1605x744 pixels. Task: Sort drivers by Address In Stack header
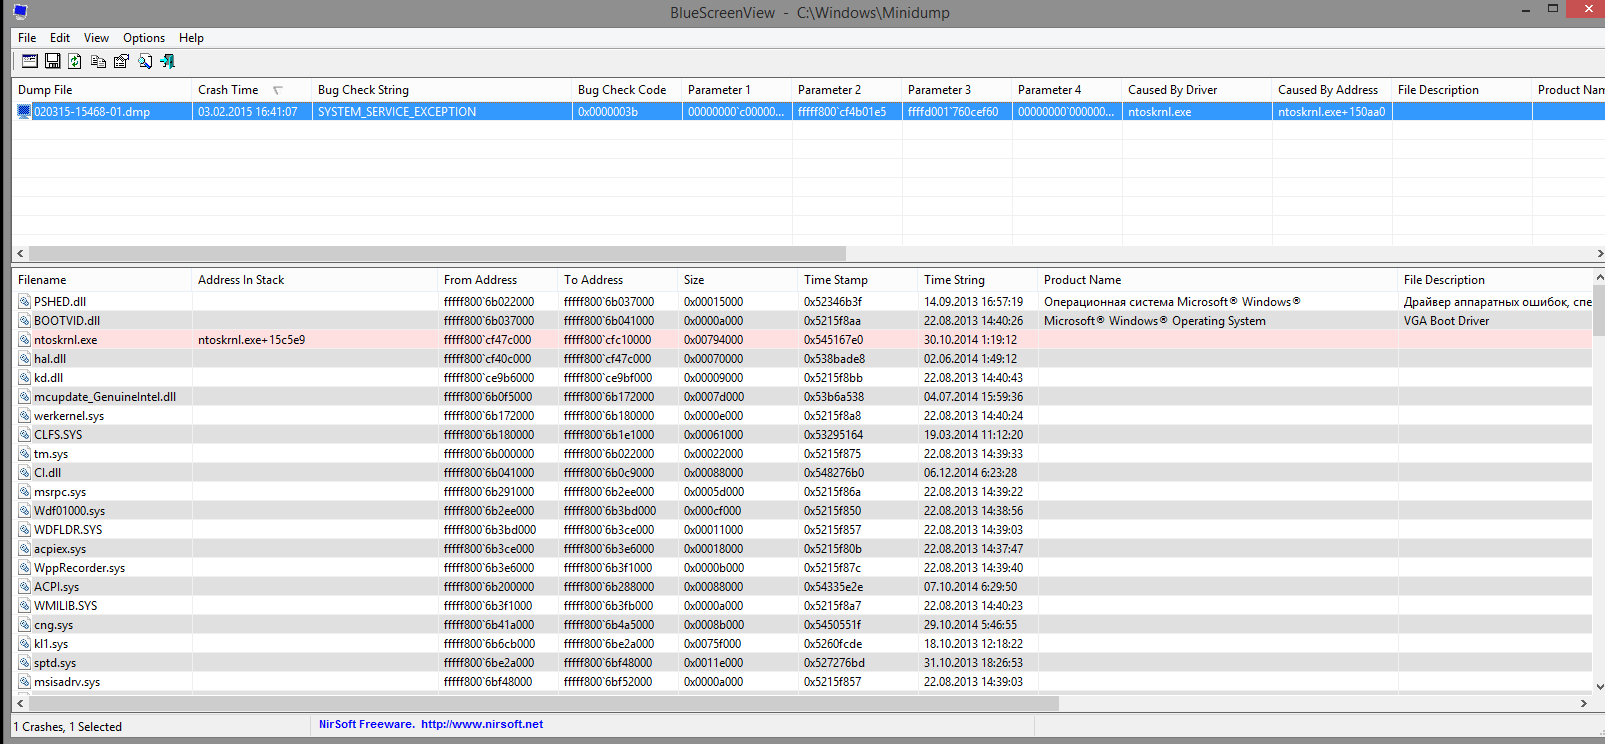315,280
